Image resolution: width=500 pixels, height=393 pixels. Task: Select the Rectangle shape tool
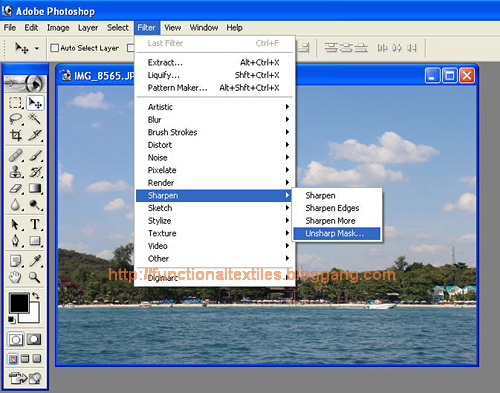(35, 241)
